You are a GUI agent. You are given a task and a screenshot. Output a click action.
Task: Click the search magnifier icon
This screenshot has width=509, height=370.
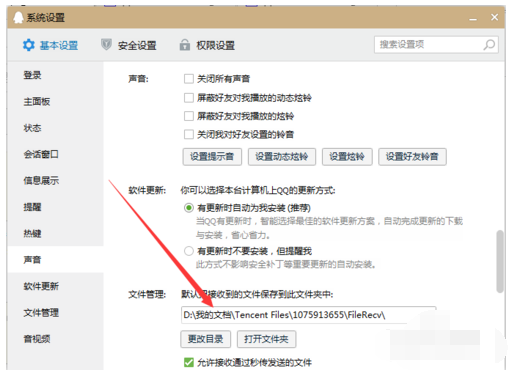click(489, 45)
